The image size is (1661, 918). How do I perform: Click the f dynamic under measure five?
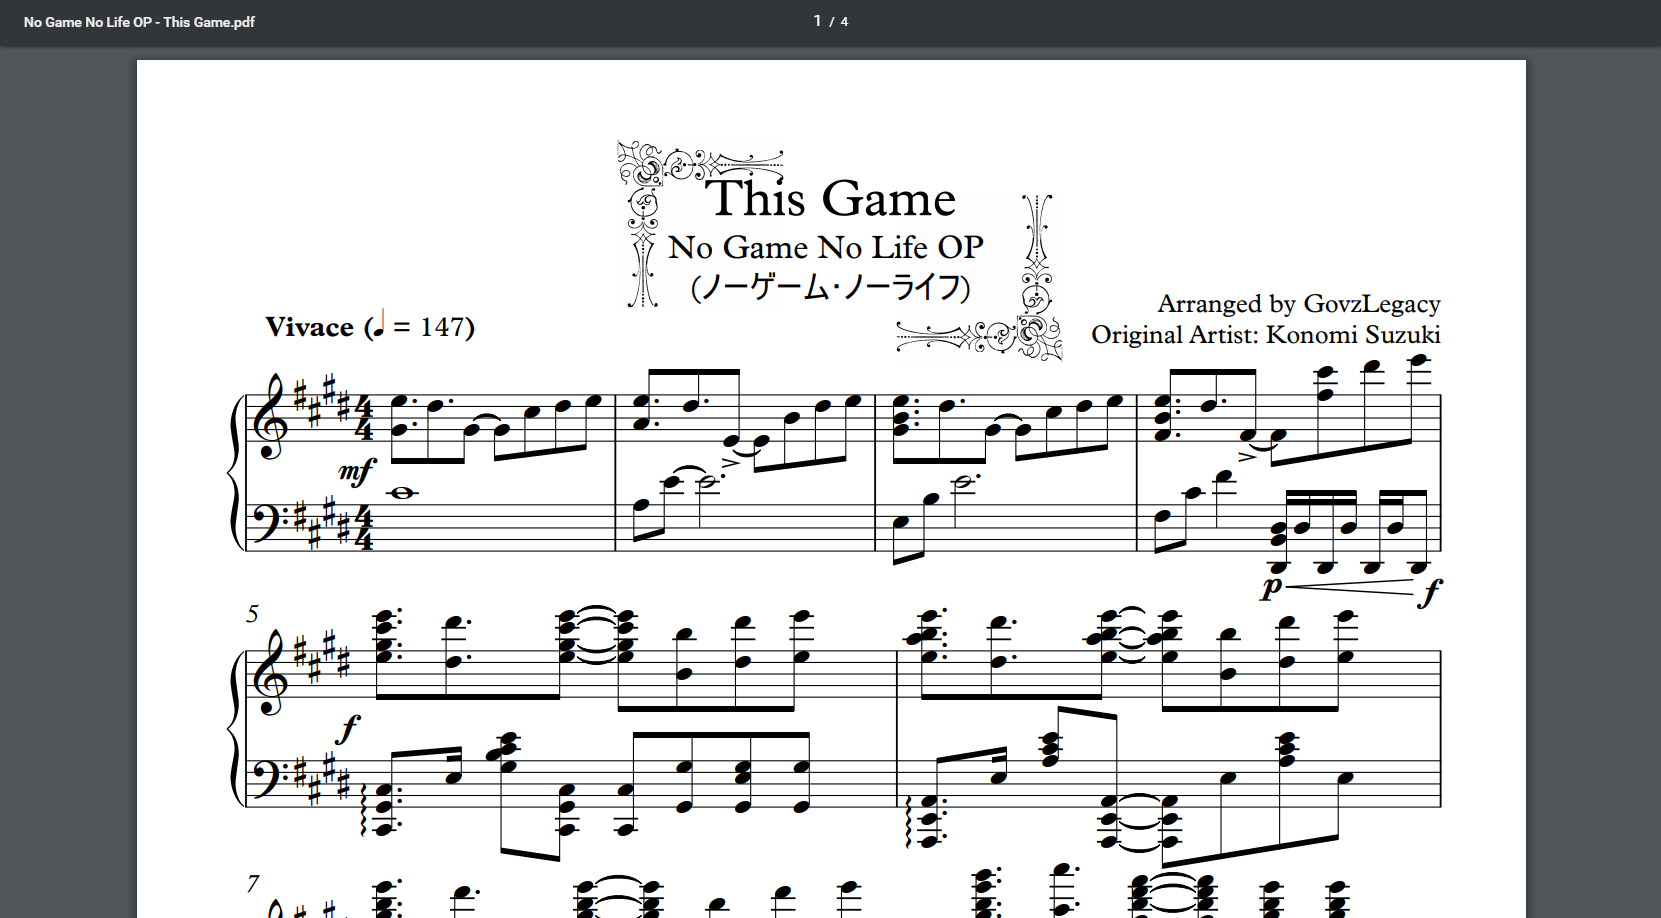[347, 729]
